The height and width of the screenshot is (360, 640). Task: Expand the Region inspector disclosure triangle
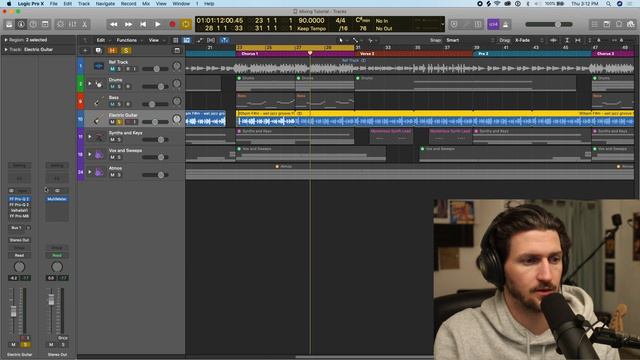[x=6, y=40]
